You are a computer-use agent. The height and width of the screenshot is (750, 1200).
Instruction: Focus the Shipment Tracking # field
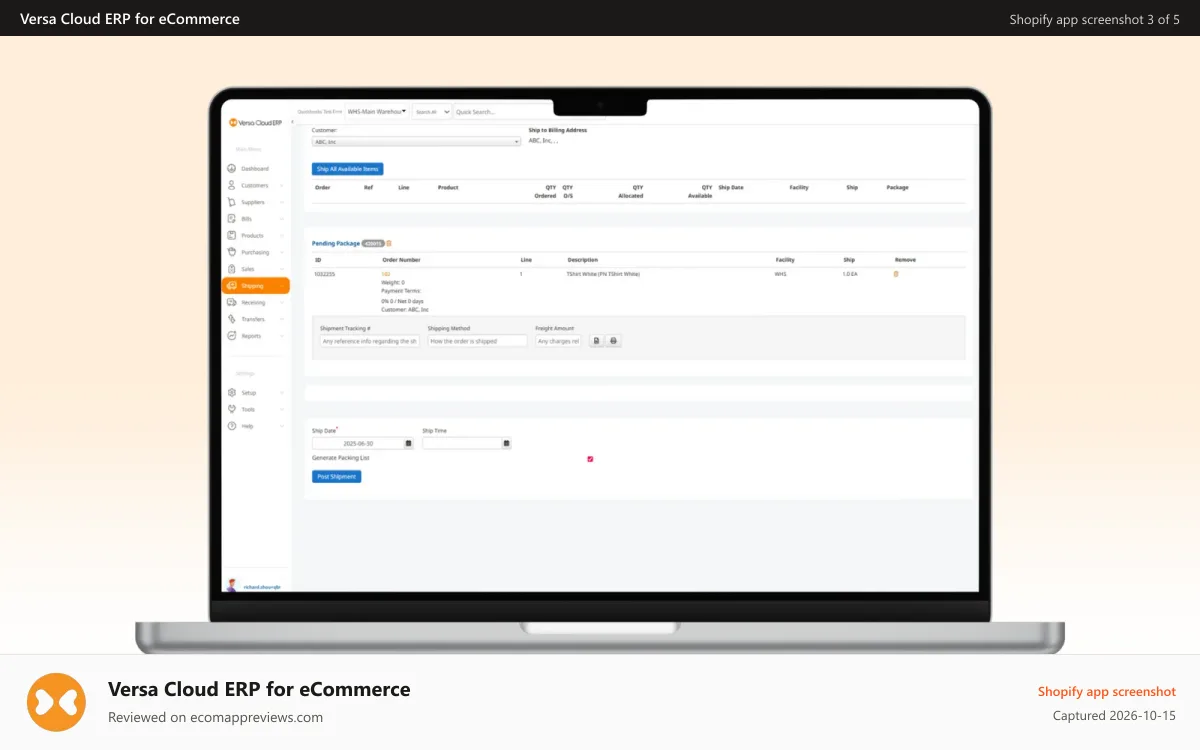pyautogui.click(x=370, y=341)
